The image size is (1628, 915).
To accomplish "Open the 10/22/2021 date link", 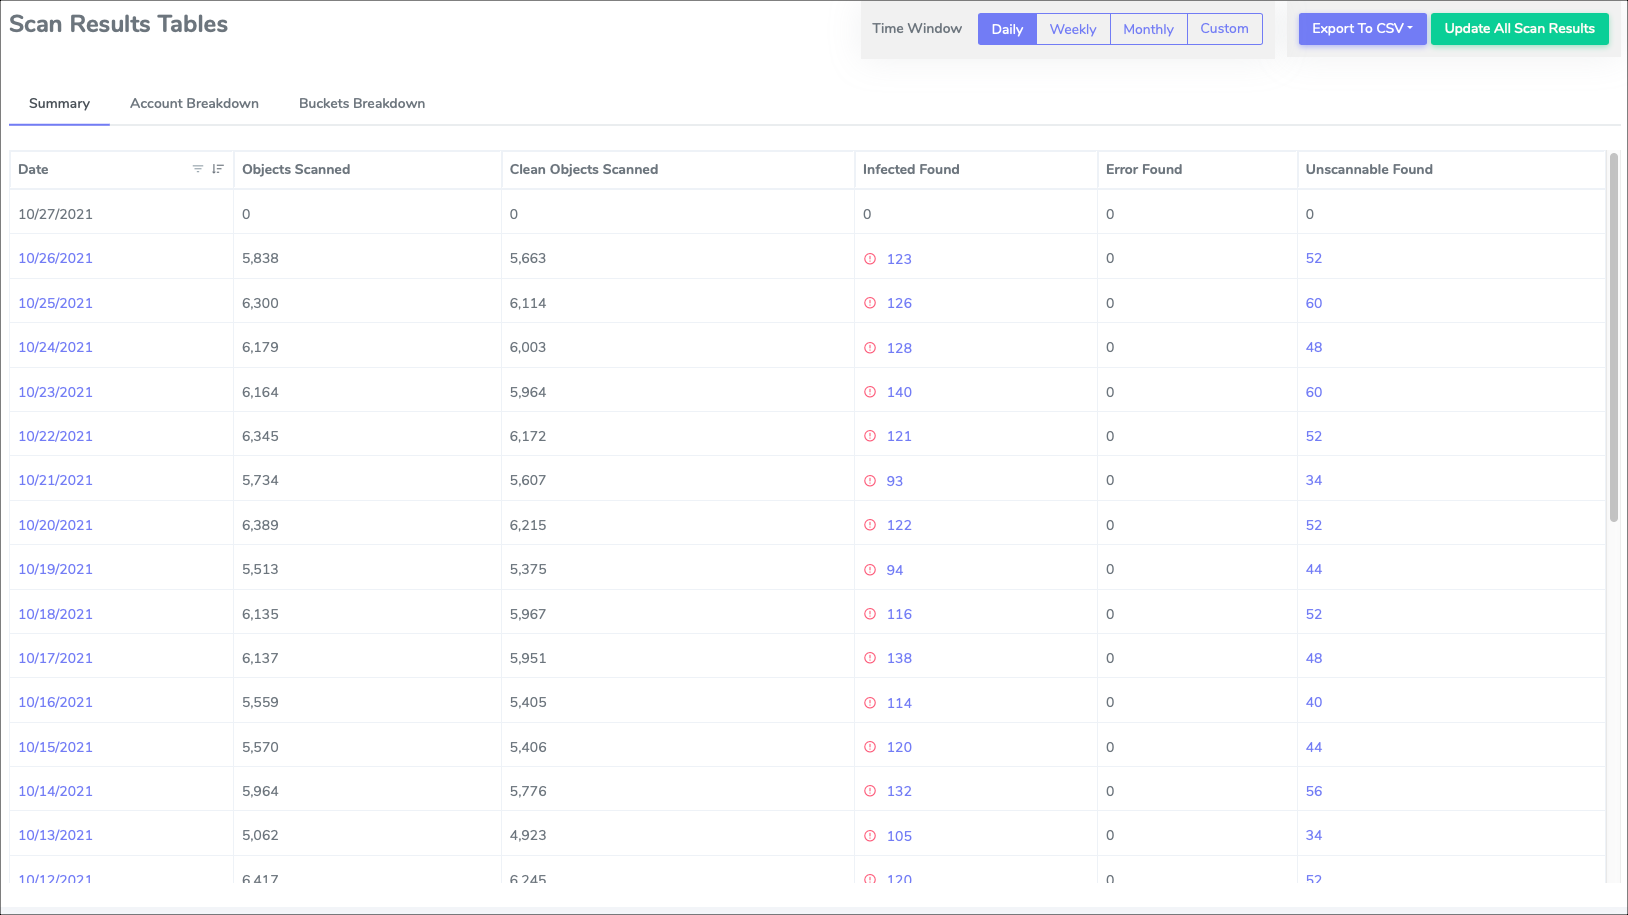I will [x=55, y=436].
